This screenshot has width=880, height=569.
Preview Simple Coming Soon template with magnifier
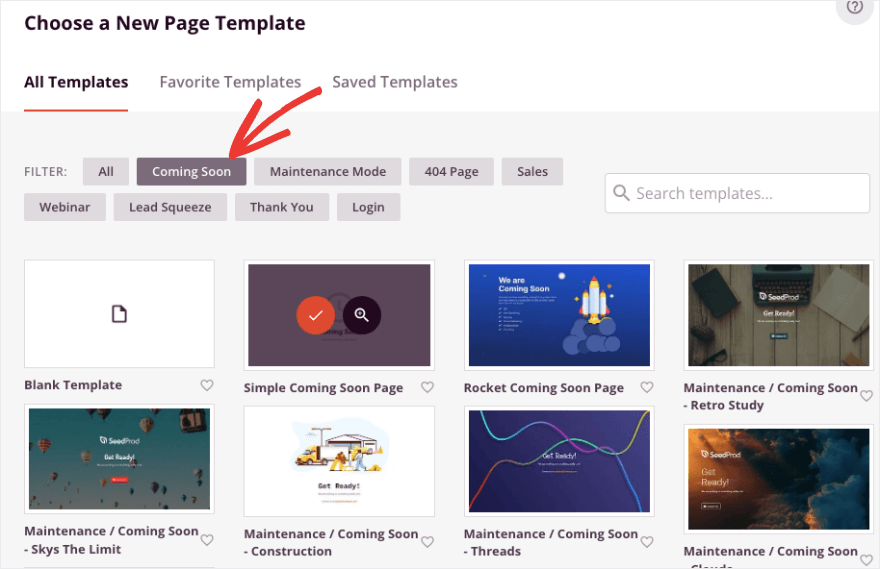tap(362, 315)
